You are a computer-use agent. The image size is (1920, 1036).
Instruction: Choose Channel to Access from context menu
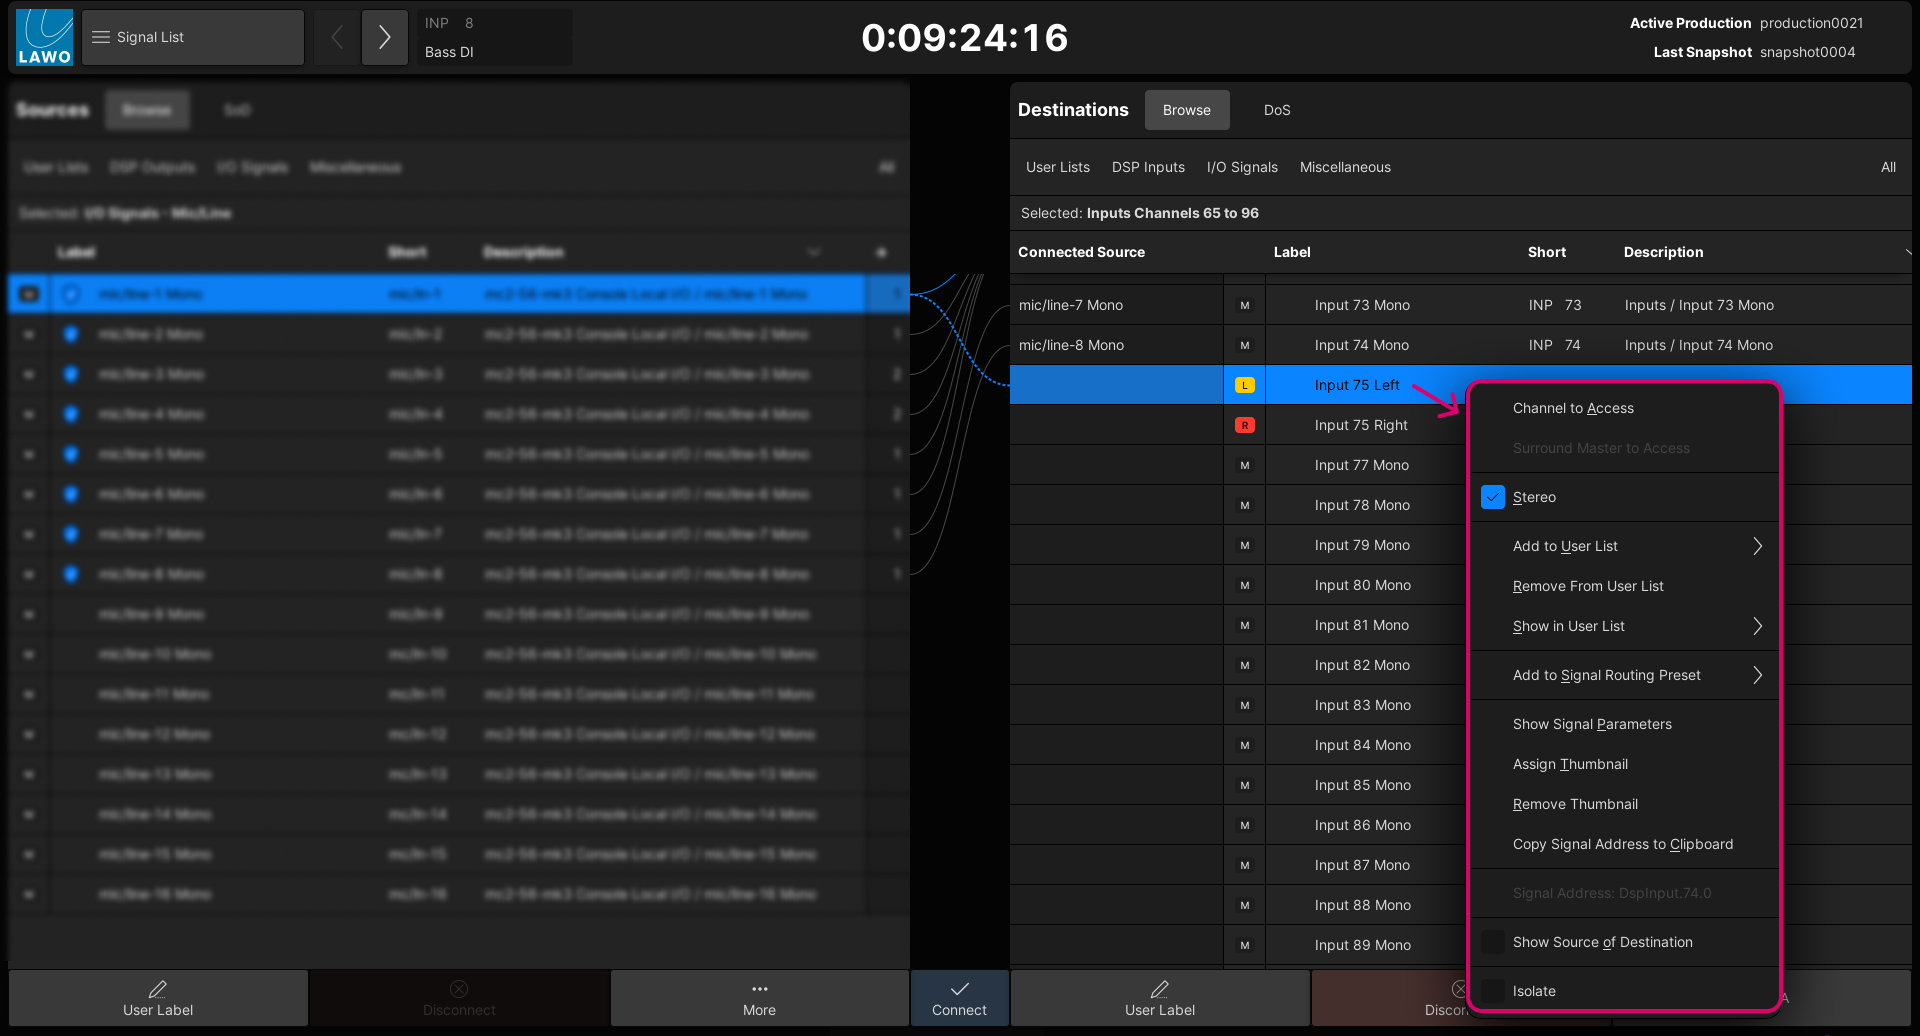click(1573, 408)
